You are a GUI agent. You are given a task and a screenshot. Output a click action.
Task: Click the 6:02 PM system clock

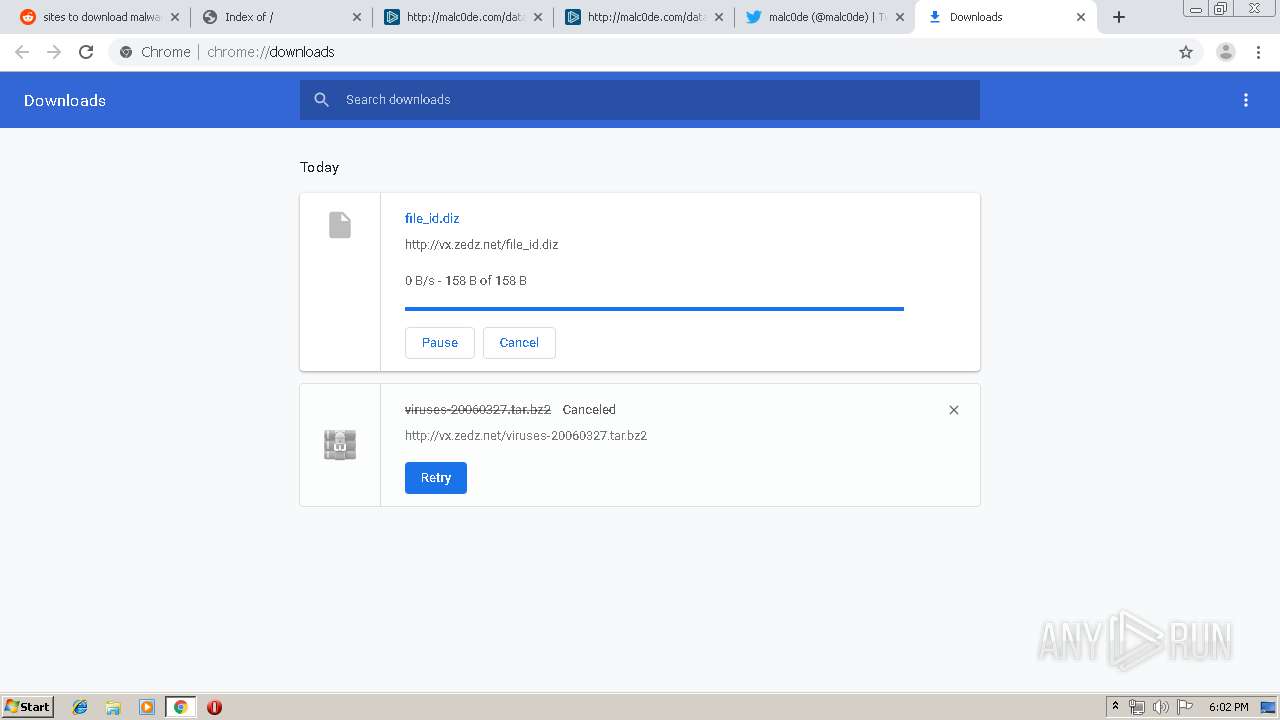[x=1228, y=707]
